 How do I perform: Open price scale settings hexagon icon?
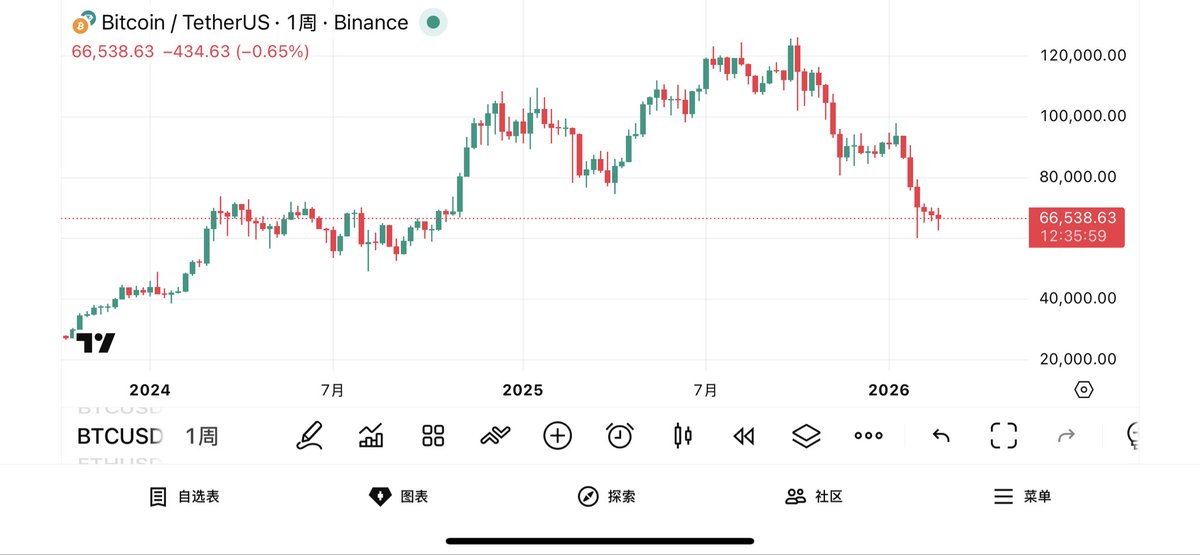coord(1084,390)
